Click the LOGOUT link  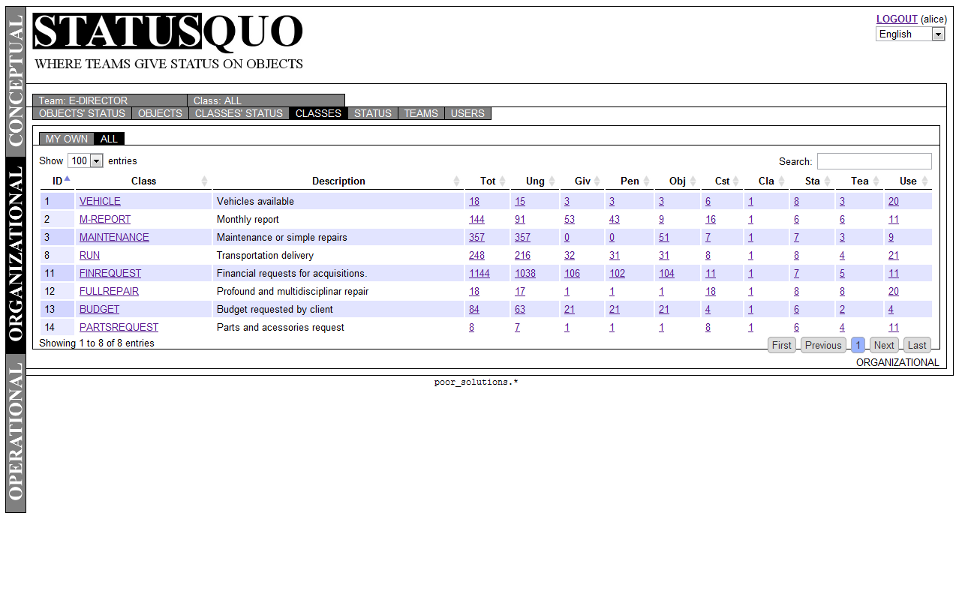coord(898,19)
